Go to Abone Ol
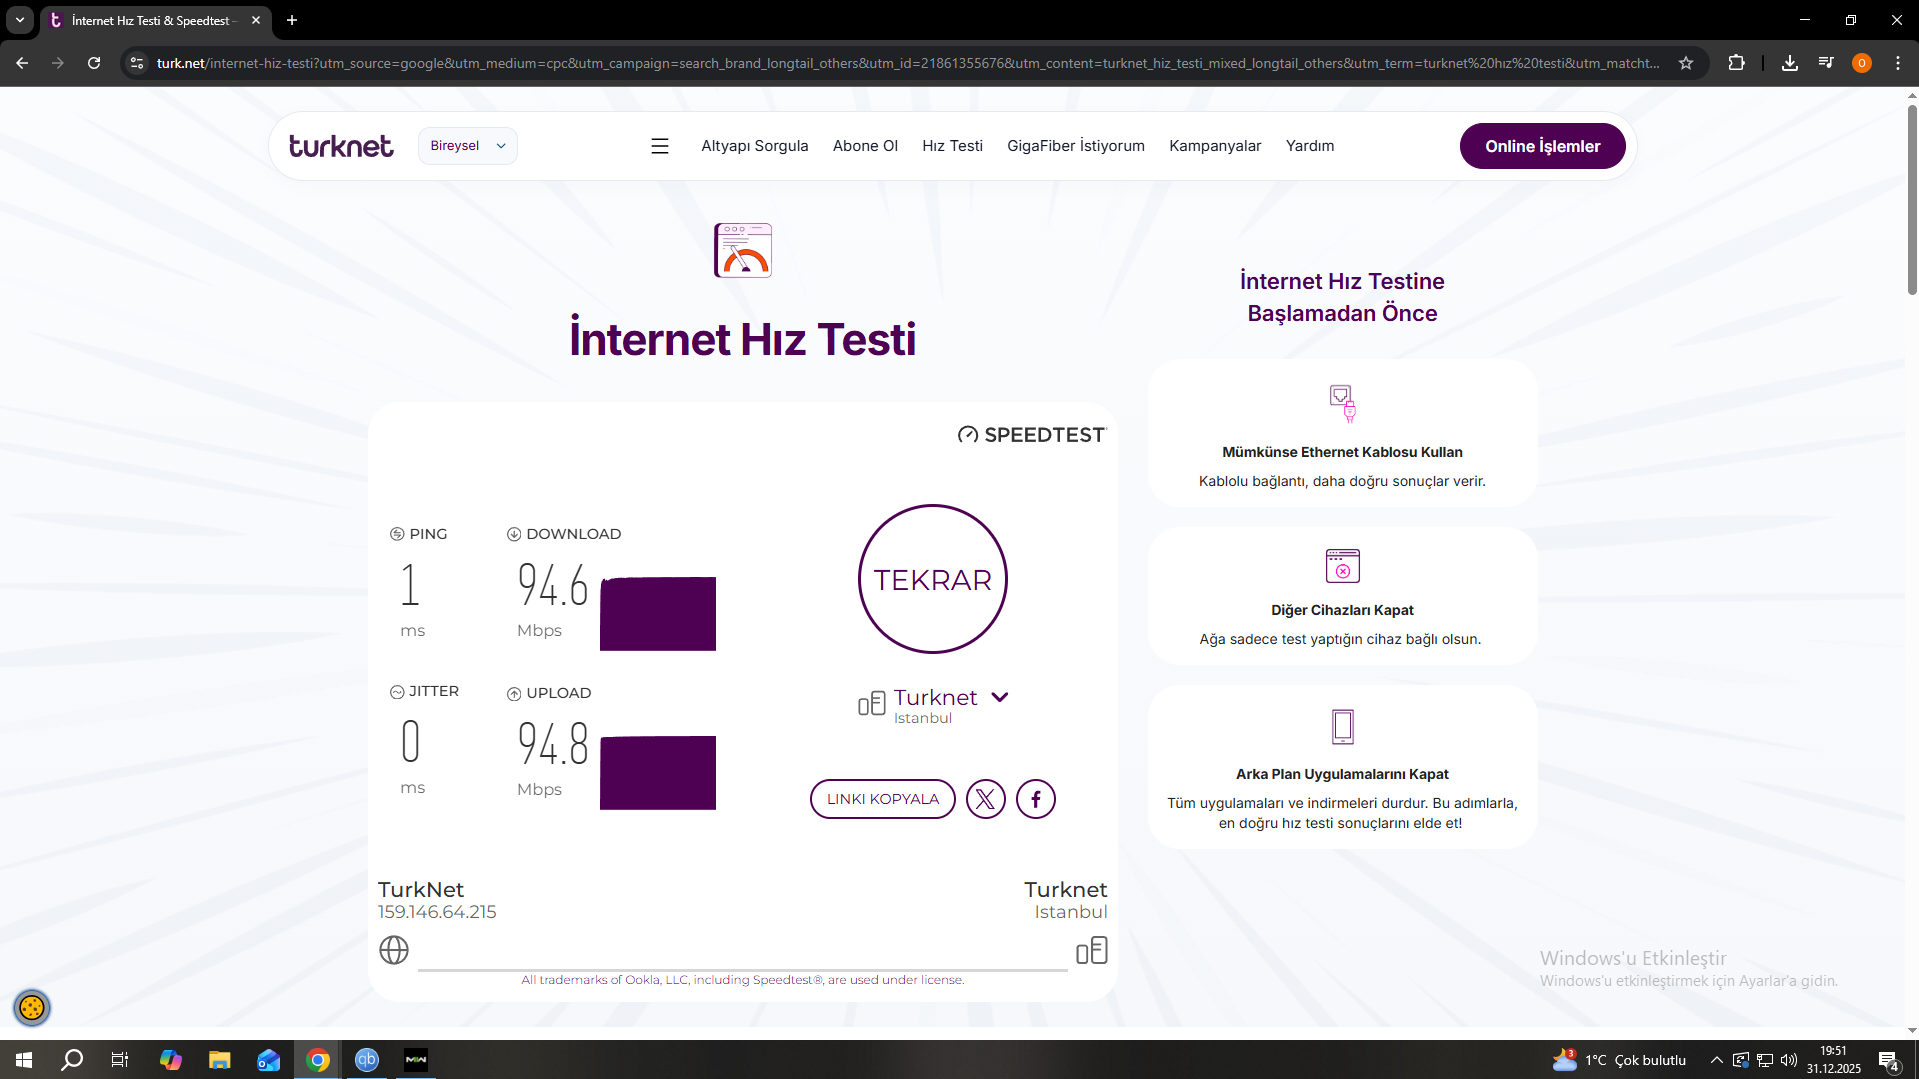The image size is (1919, 1079). (866, 146)
